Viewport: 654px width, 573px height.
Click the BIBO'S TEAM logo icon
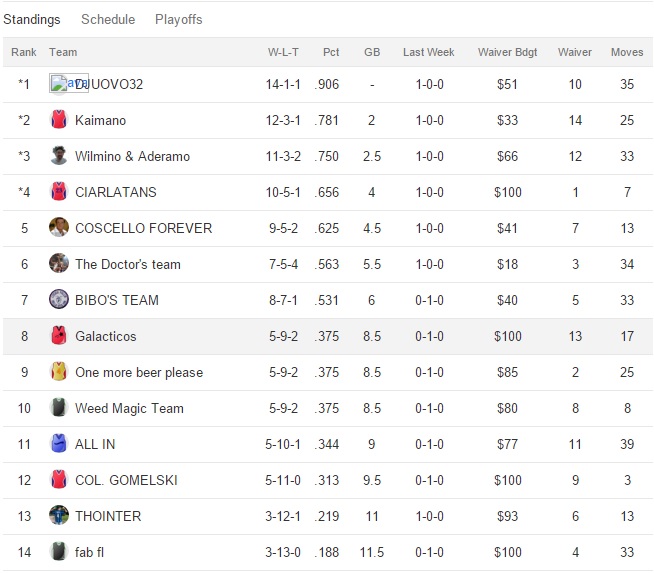58,300
